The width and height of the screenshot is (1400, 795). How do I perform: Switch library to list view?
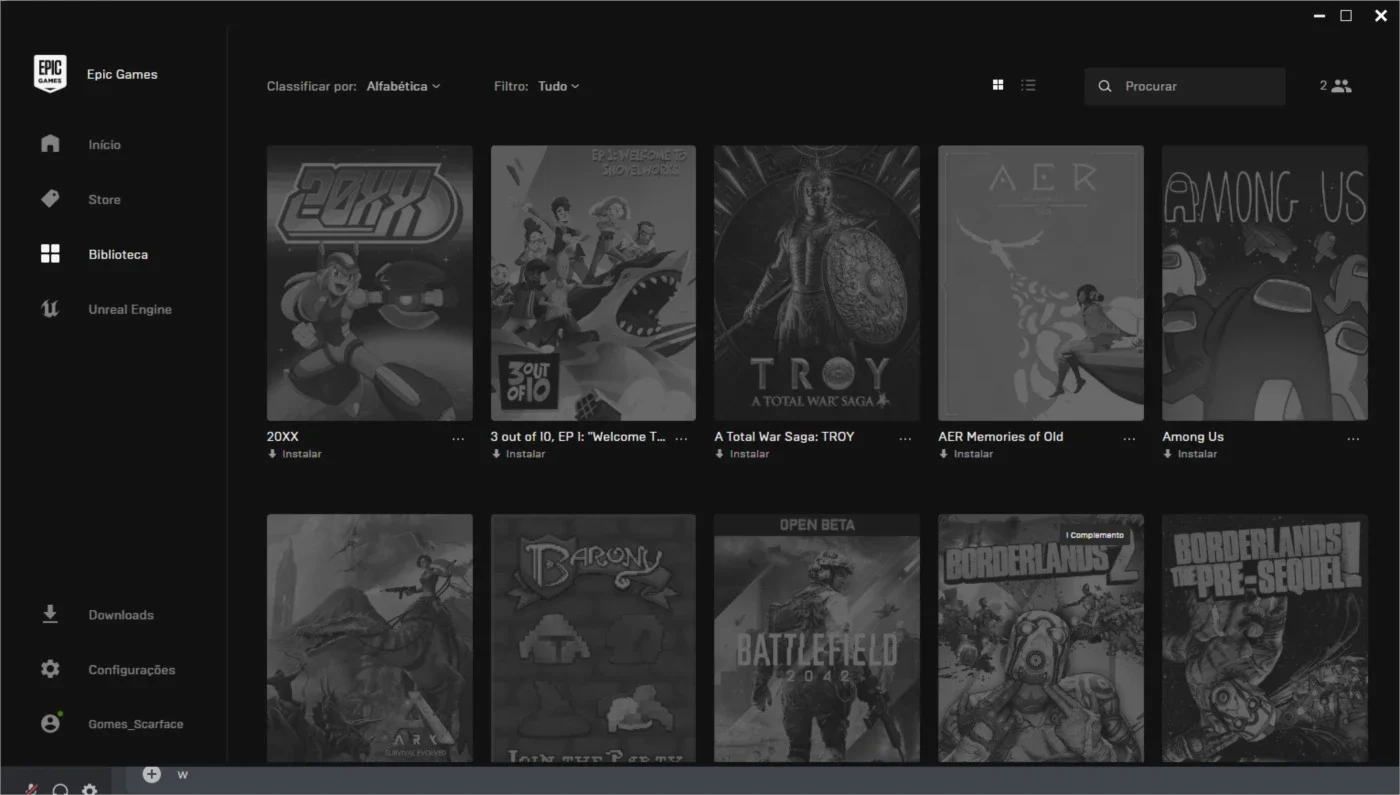pos(1028,85)
